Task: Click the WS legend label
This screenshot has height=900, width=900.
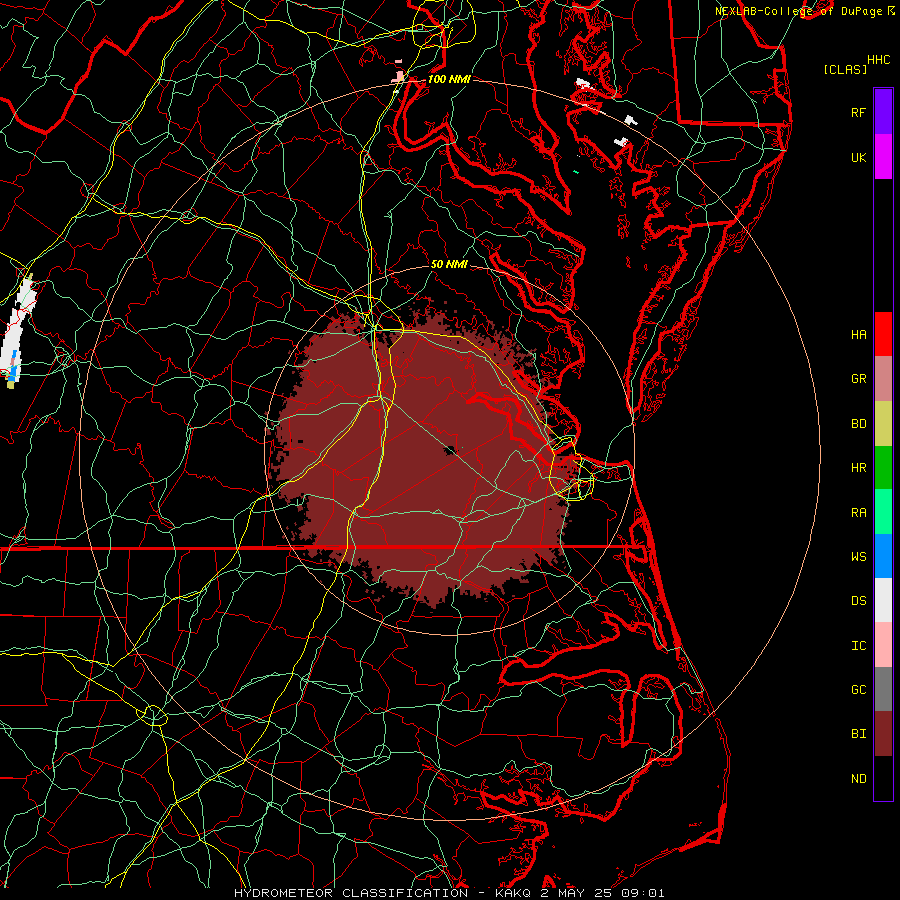Action: click(x=858, y=557)
